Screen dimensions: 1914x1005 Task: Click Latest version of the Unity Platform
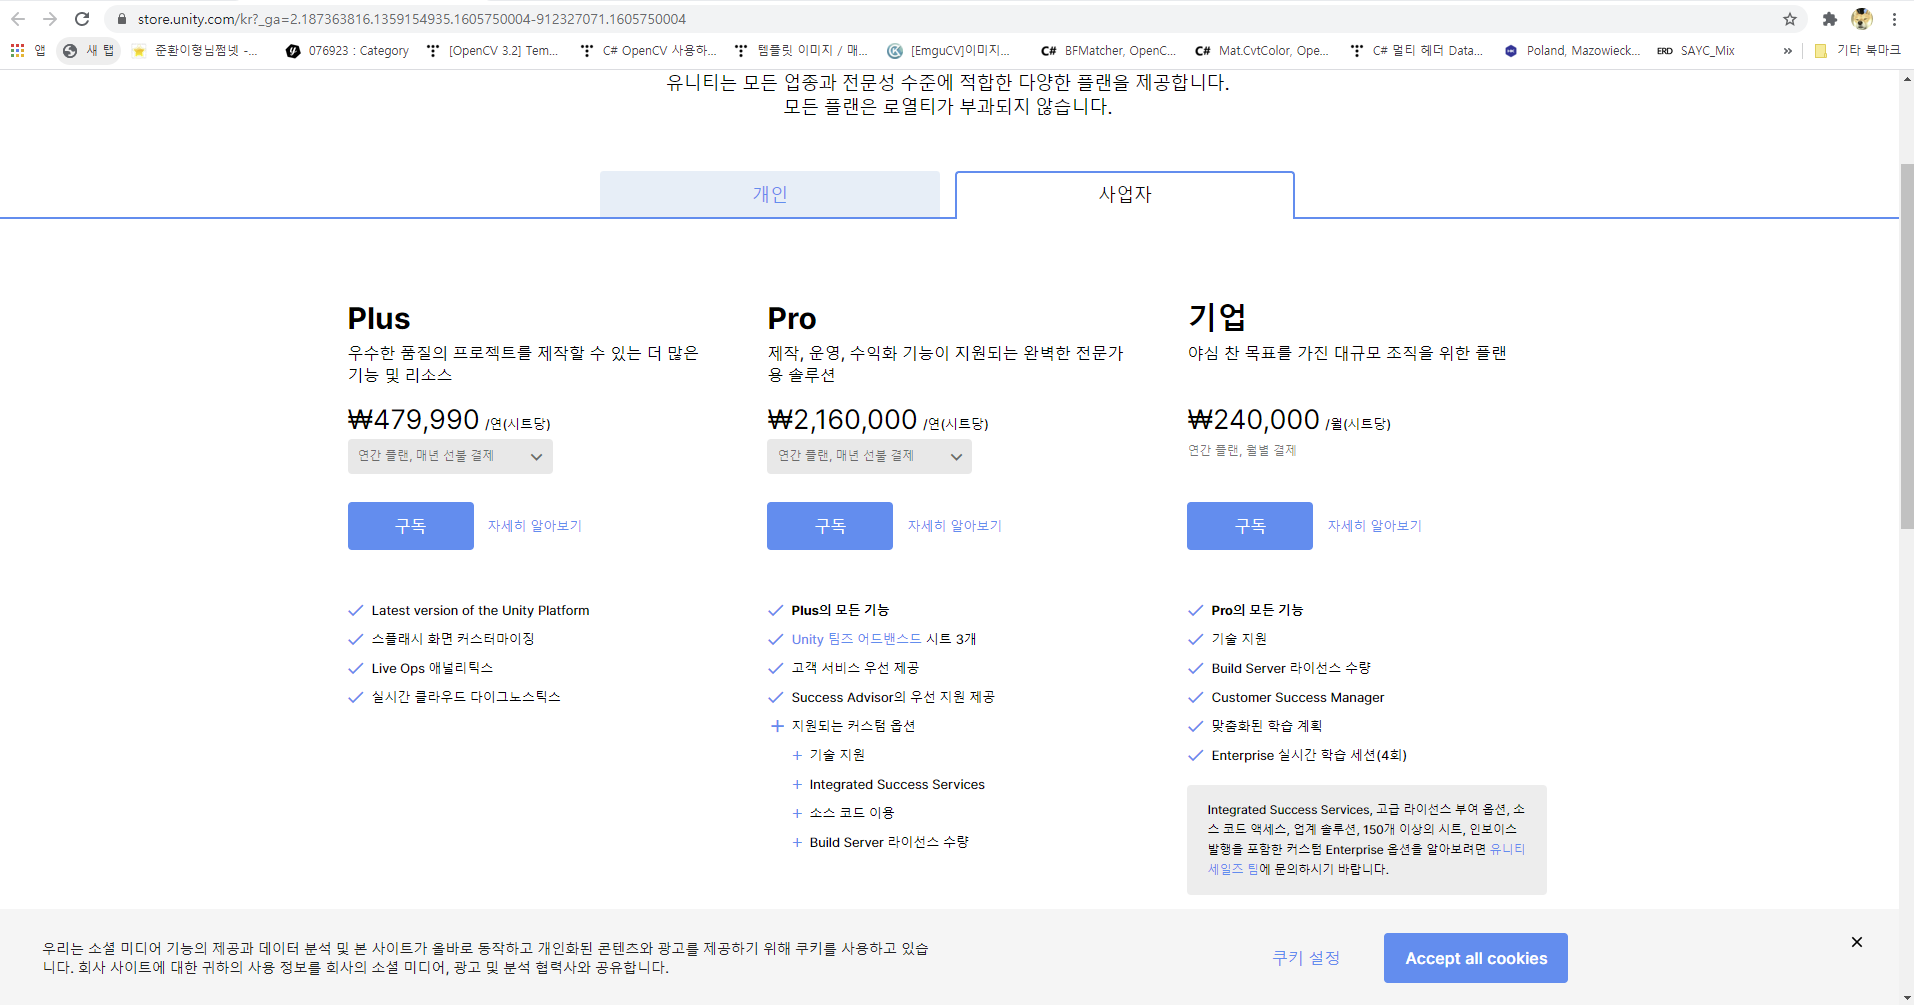point(480,610)
